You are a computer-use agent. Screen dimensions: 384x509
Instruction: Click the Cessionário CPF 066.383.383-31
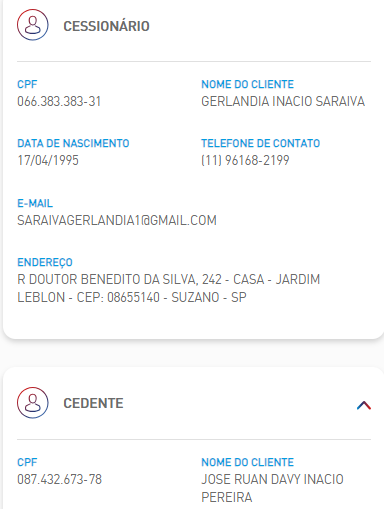click(59, 101)
